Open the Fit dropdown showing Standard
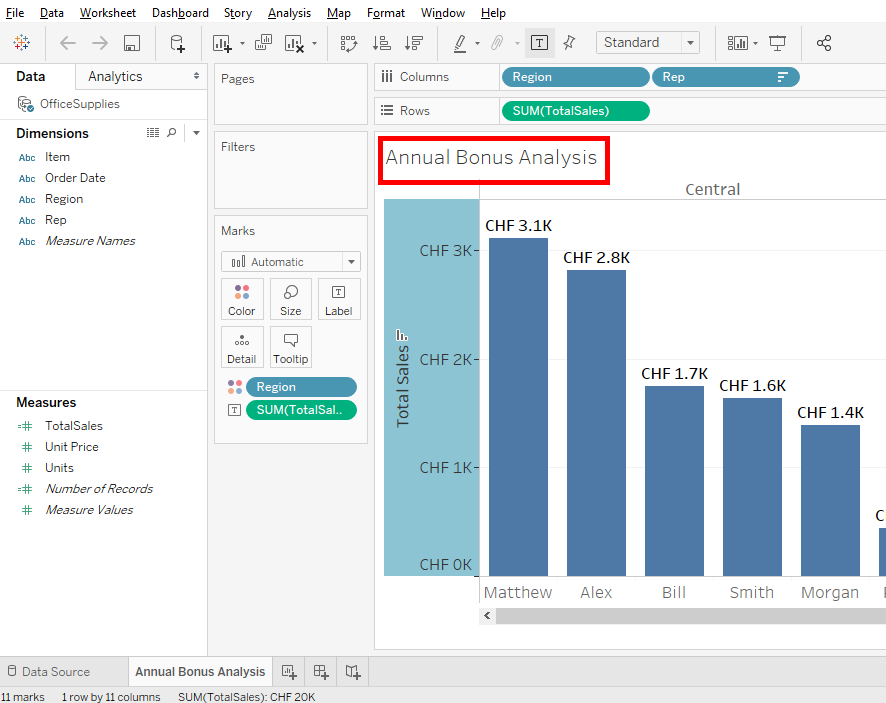This screenshot has width=886, height=703. coord(647,42)
